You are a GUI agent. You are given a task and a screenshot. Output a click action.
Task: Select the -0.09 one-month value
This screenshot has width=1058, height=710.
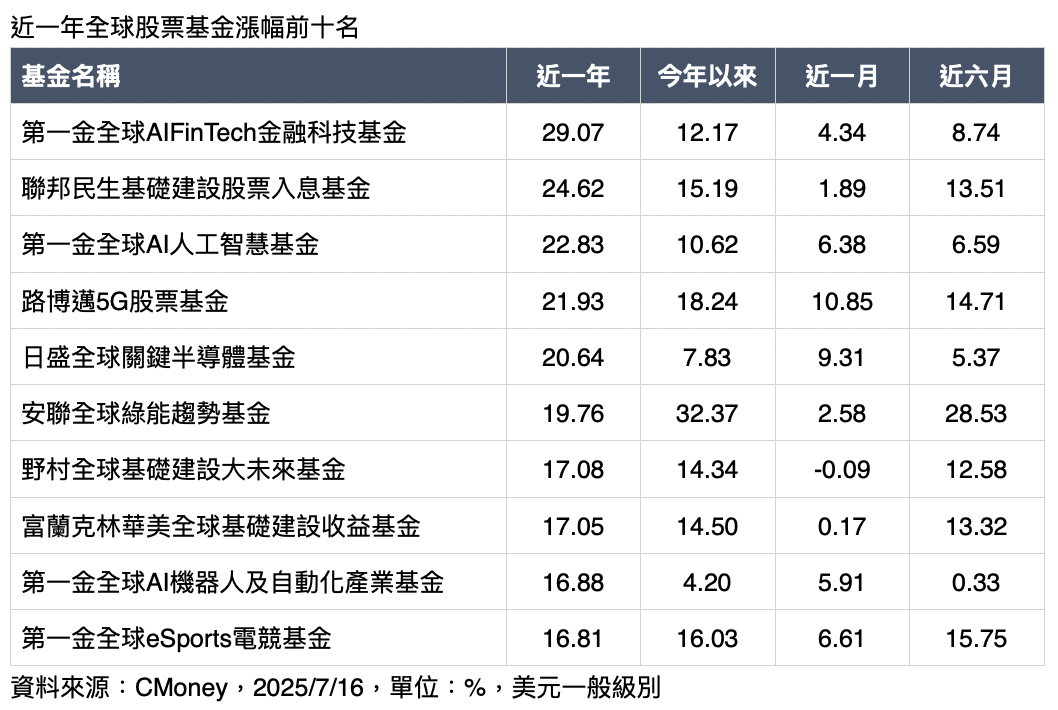point(841,469)
